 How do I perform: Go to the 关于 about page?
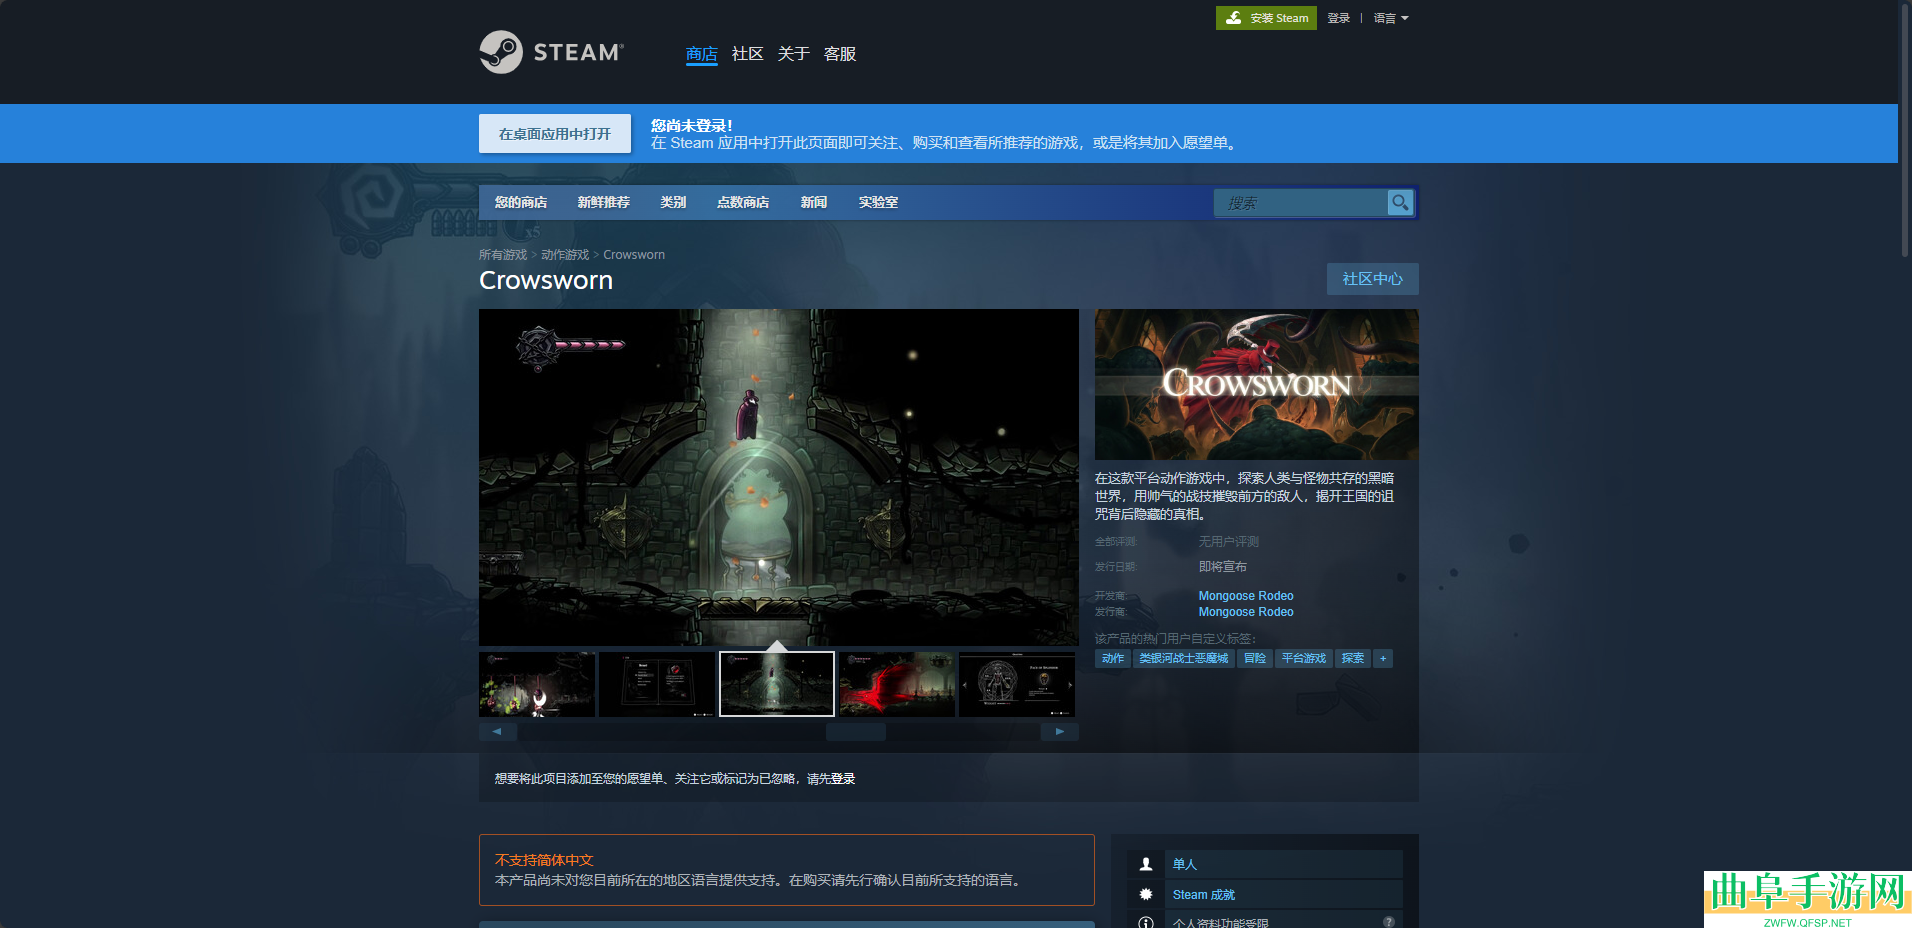point(794,54)
